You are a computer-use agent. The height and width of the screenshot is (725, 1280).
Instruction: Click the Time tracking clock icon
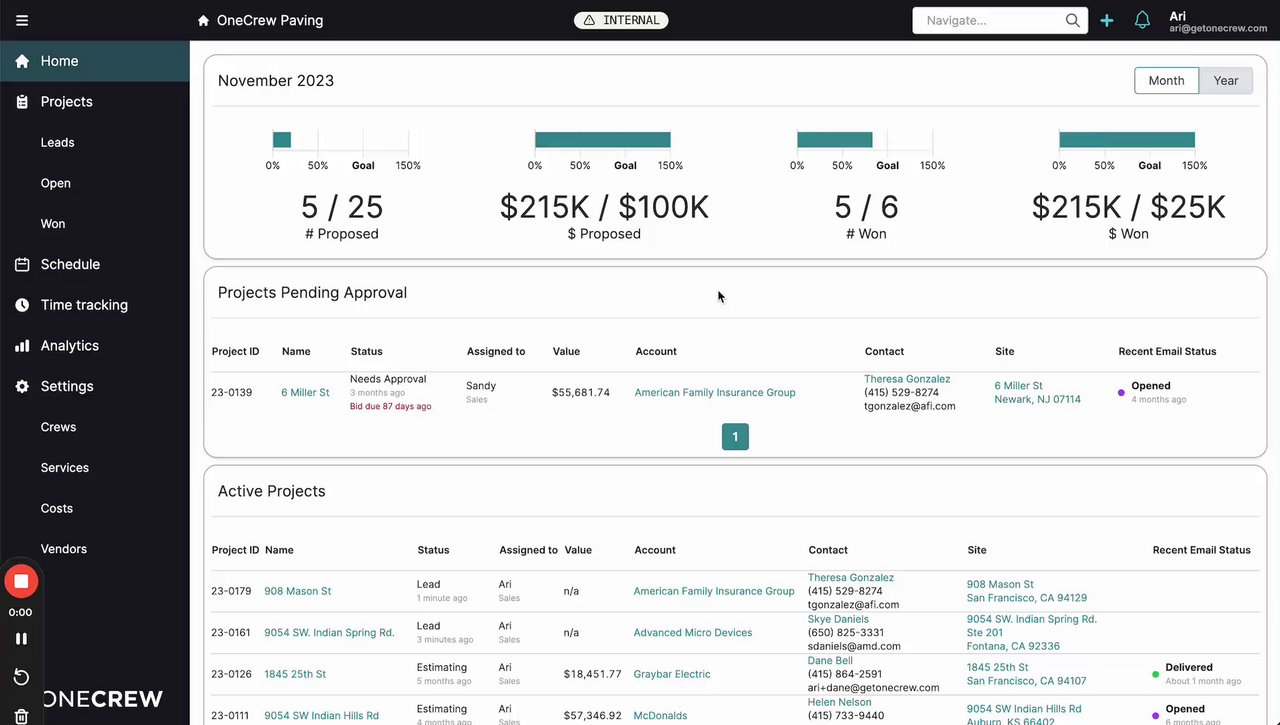tap(22, 305)
